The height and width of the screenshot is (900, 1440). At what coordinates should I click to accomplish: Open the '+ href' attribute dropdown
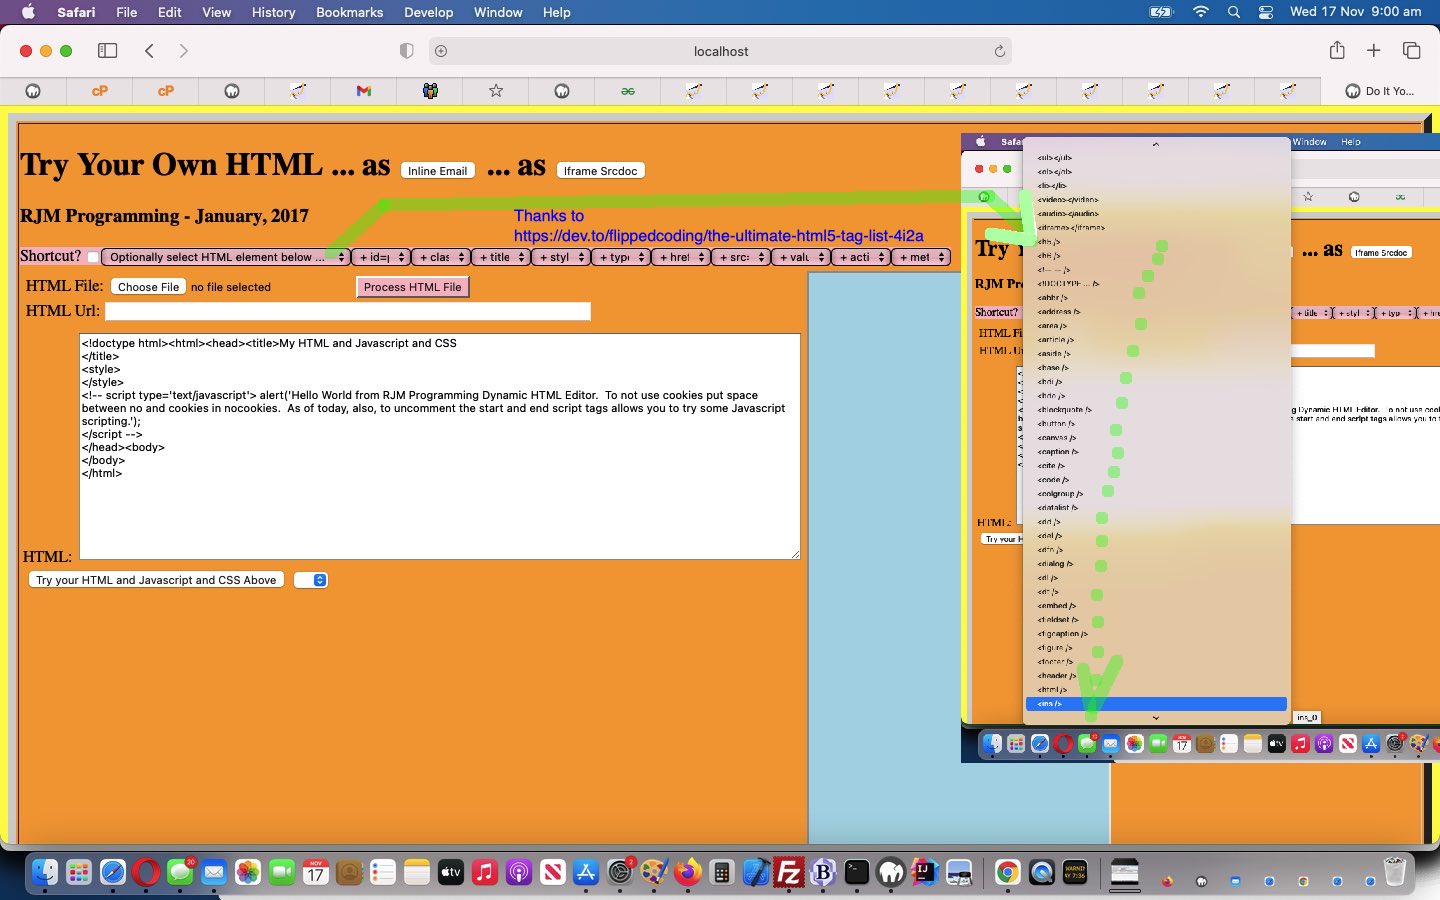[x=680, y=257]
